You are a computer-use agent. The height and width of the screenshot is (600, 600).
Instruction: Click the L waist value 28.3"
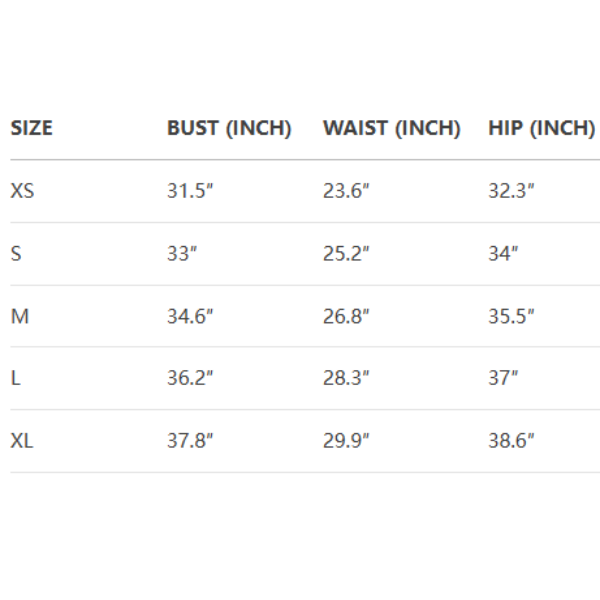click(x=346, y=378)
